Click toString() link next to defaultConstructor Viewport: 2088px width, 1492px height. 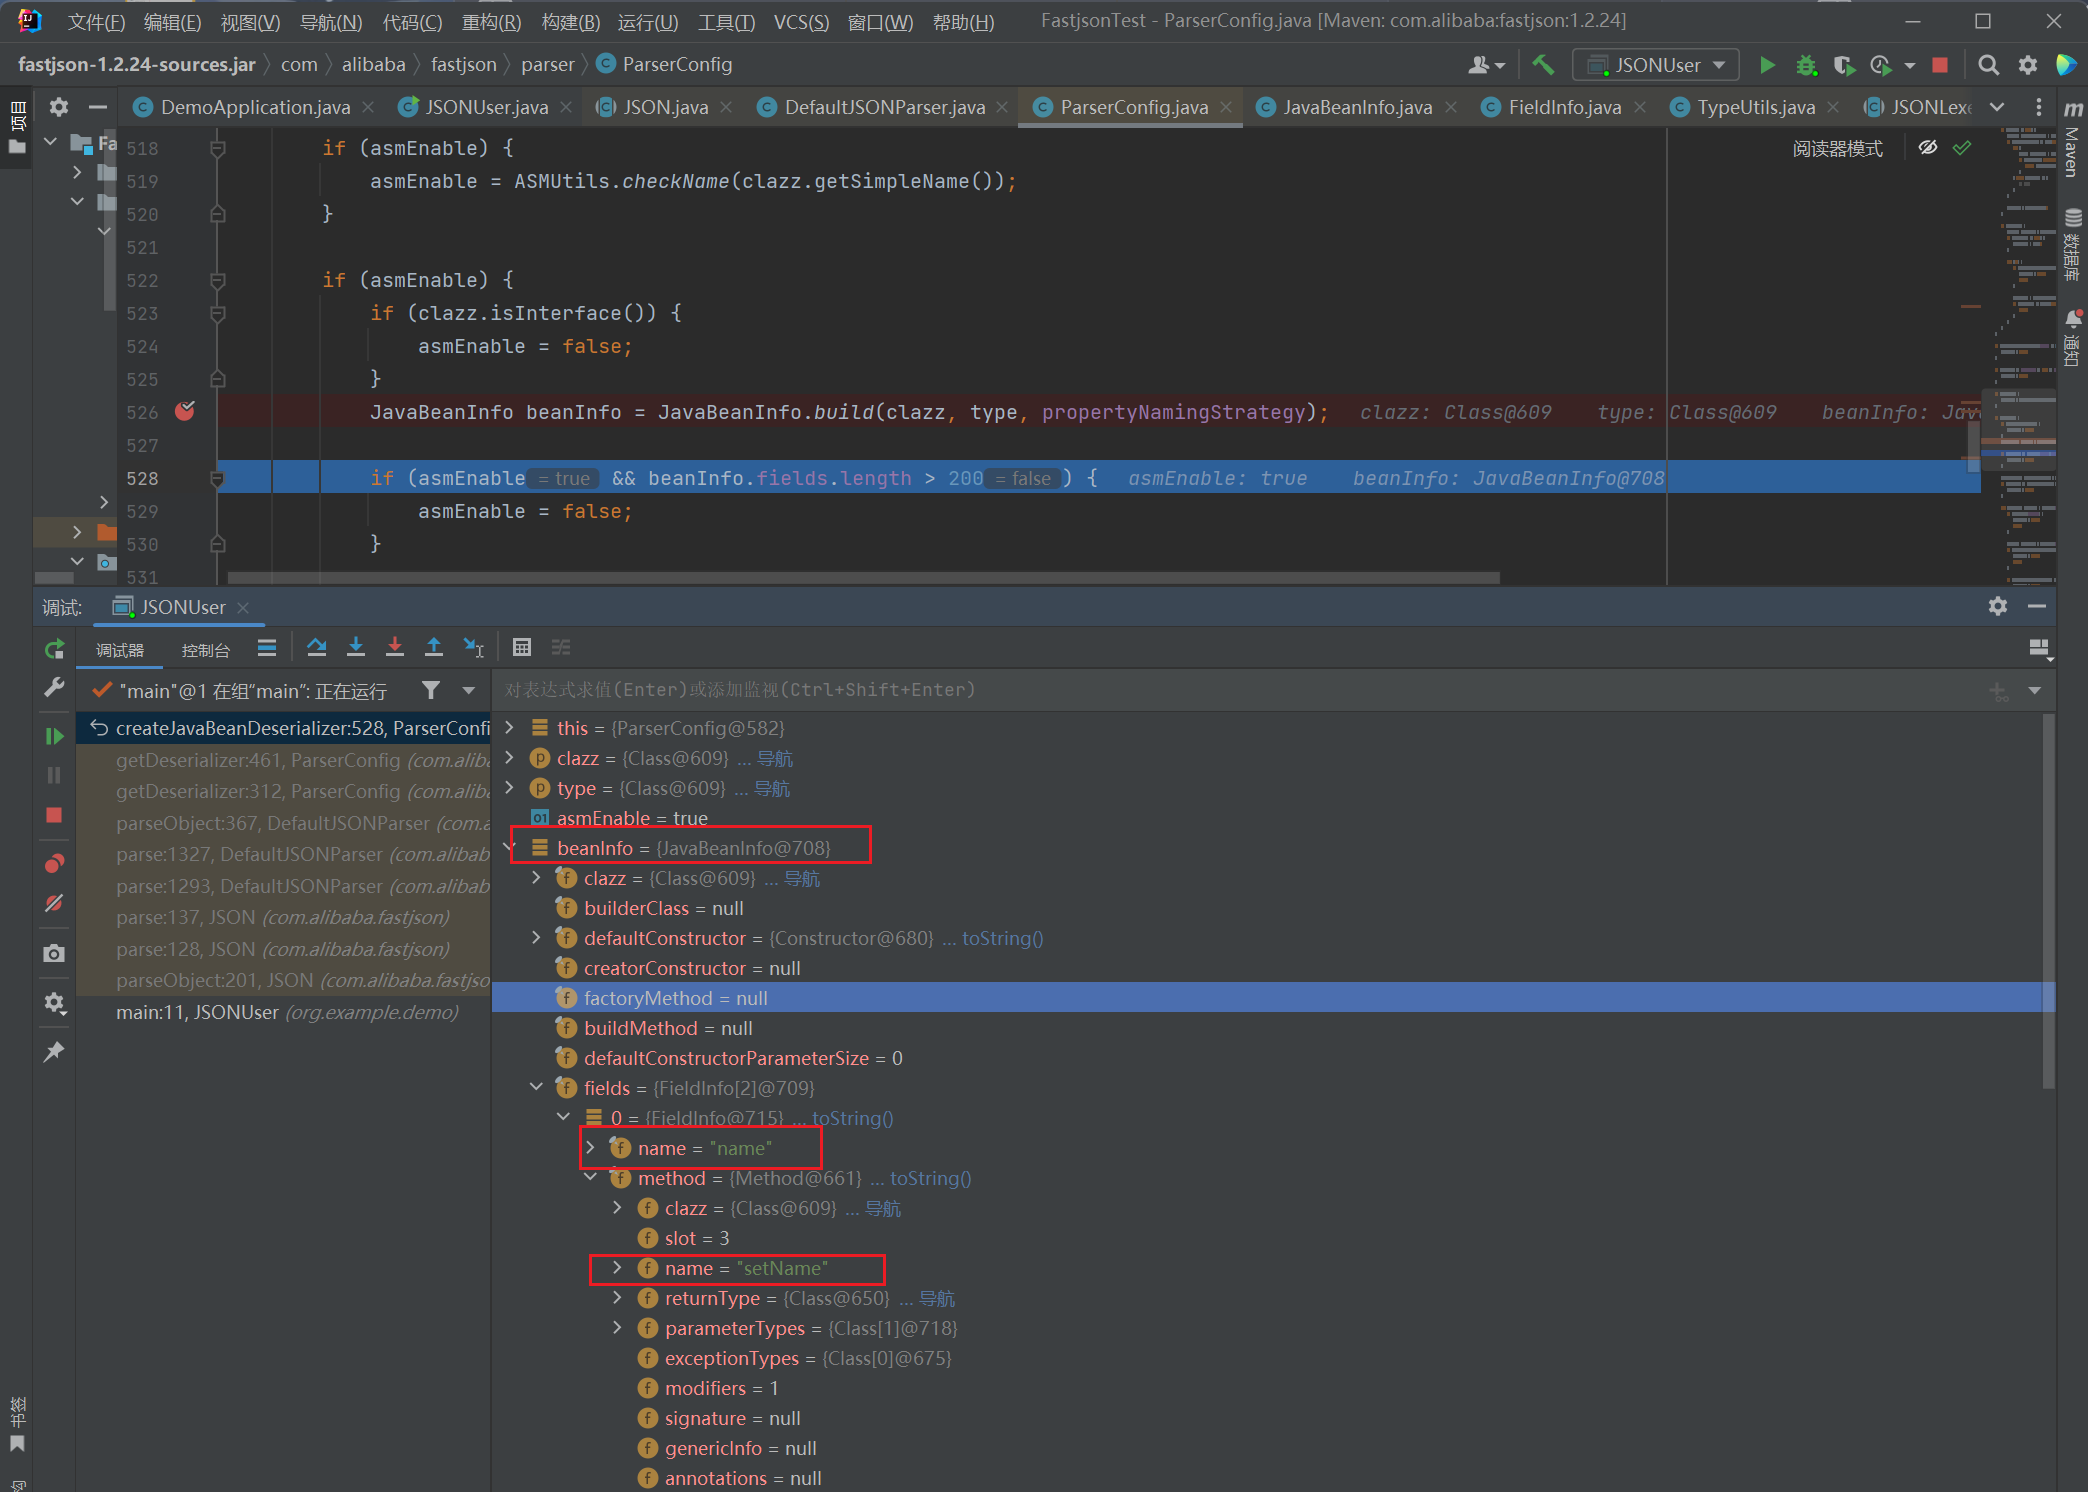(1002, 938)
